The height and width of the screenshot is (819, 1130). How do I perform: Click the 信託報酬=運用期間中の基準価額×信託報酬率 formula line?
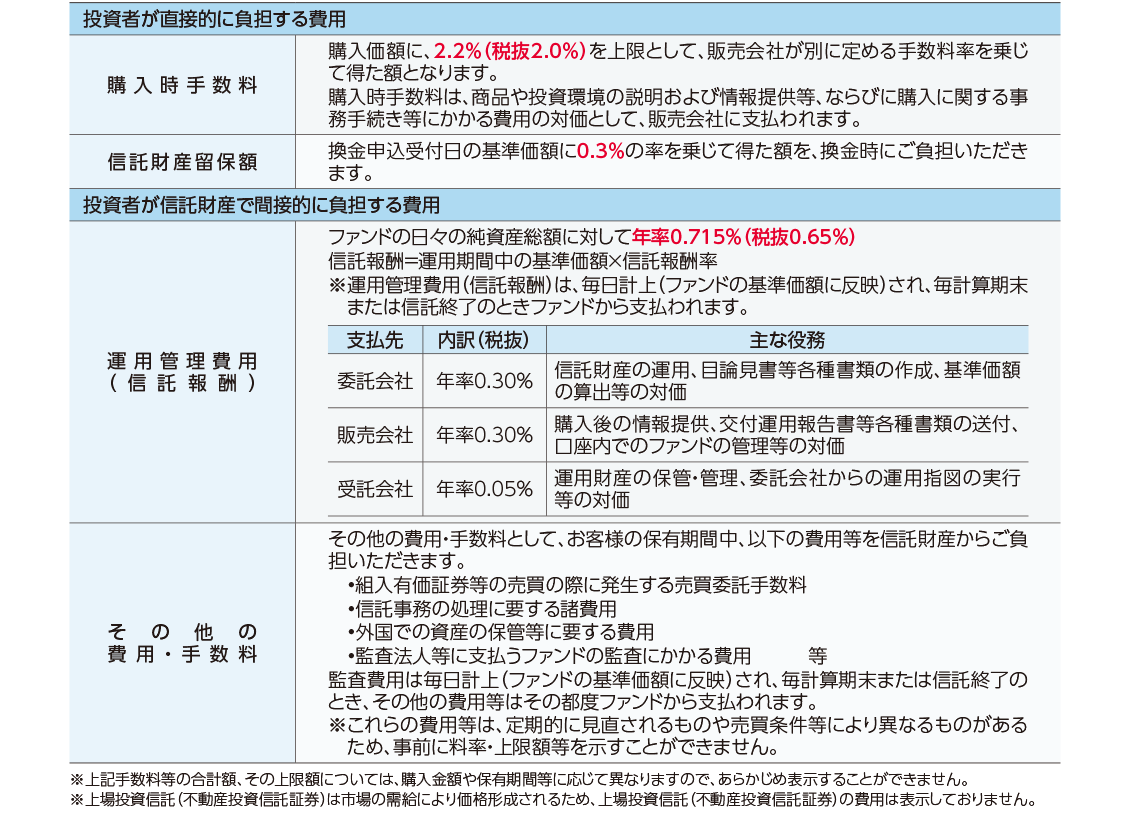click(x=523, y=261)
